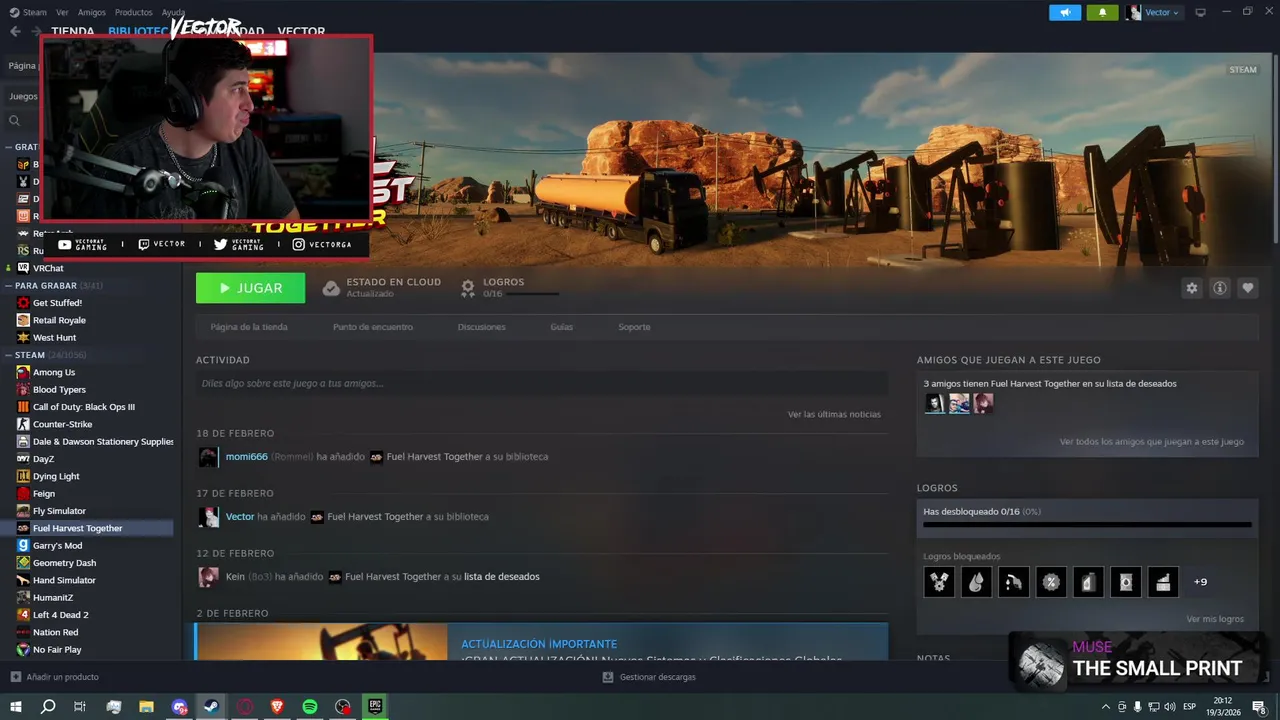Click the water drop locked achievement icon
Viewport: 1280px width, 720px height.
pos(976,582)
